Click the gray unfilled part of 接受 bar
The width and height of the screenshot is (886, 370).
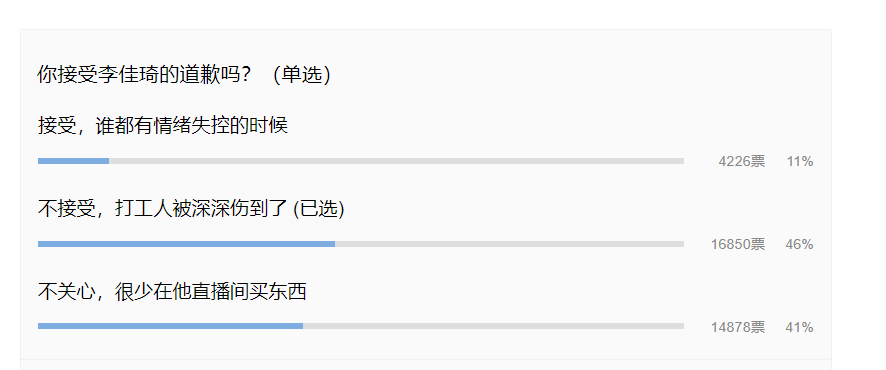[397, 161]
